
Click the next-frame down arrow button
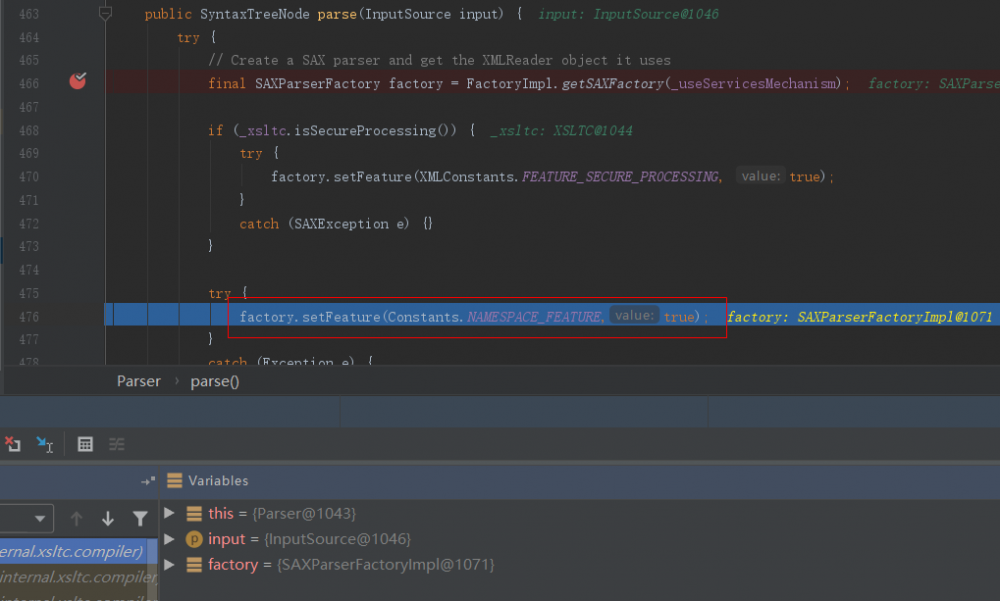108,518
